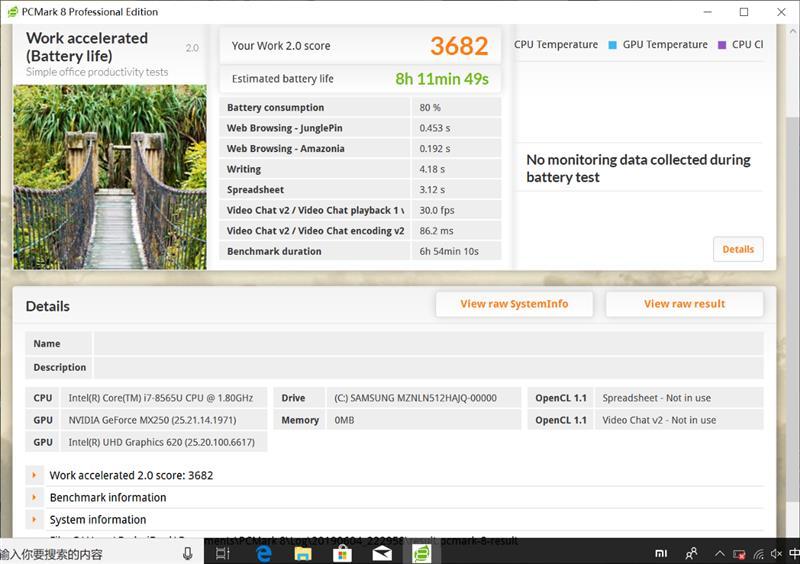Click the muted volume tray icon
This screenshot has width=800, height=564.
pos(776,554)
